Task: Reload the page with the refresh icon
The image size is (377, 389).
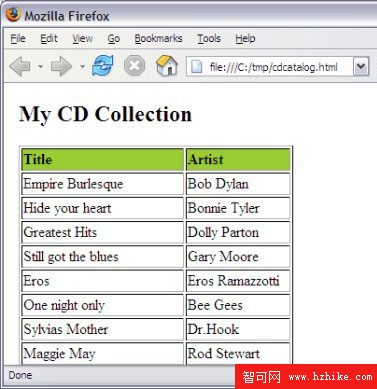Action: click(x=103, y=65)
